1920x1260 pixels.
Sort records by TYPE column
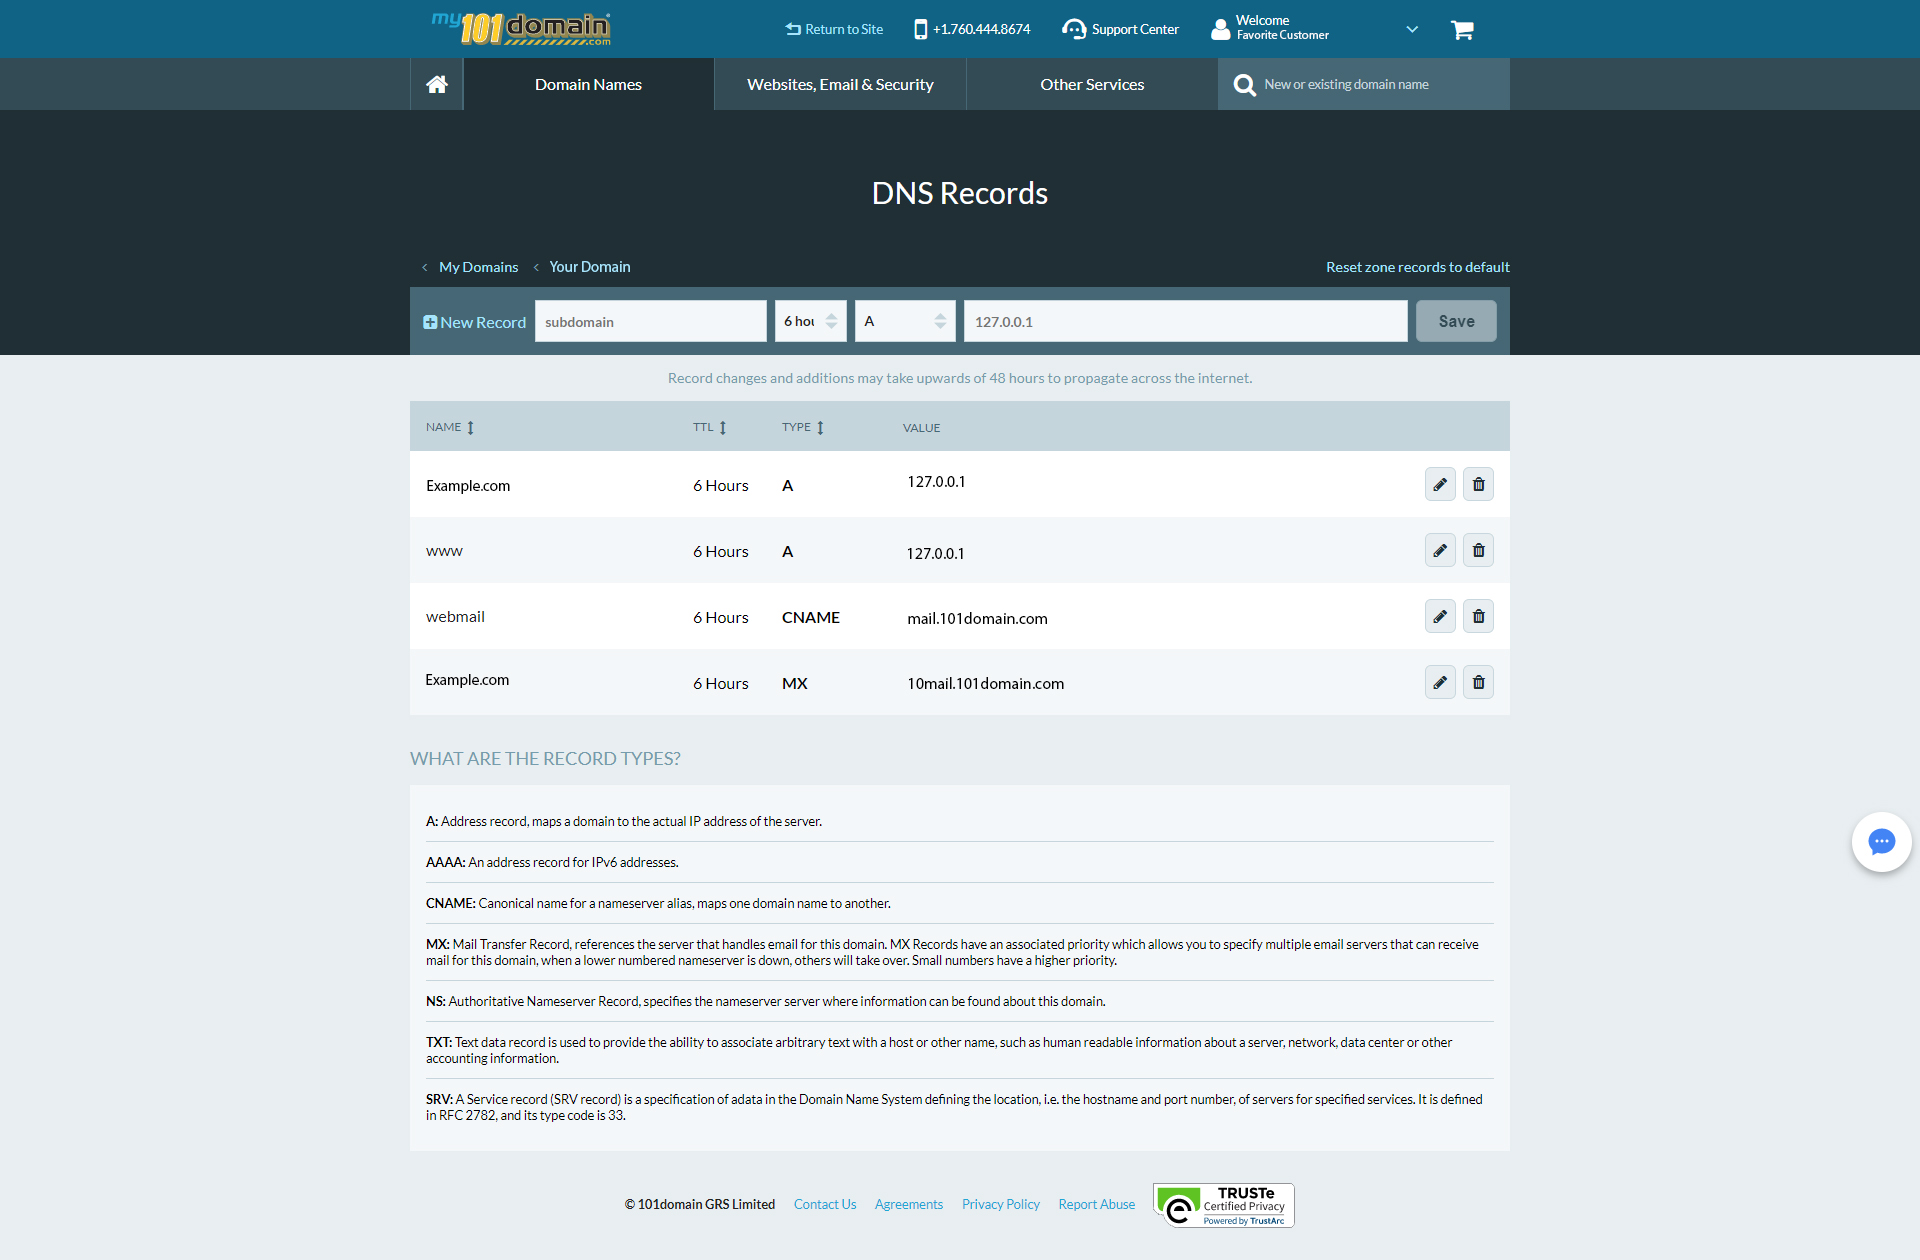[x=803, y=427]
